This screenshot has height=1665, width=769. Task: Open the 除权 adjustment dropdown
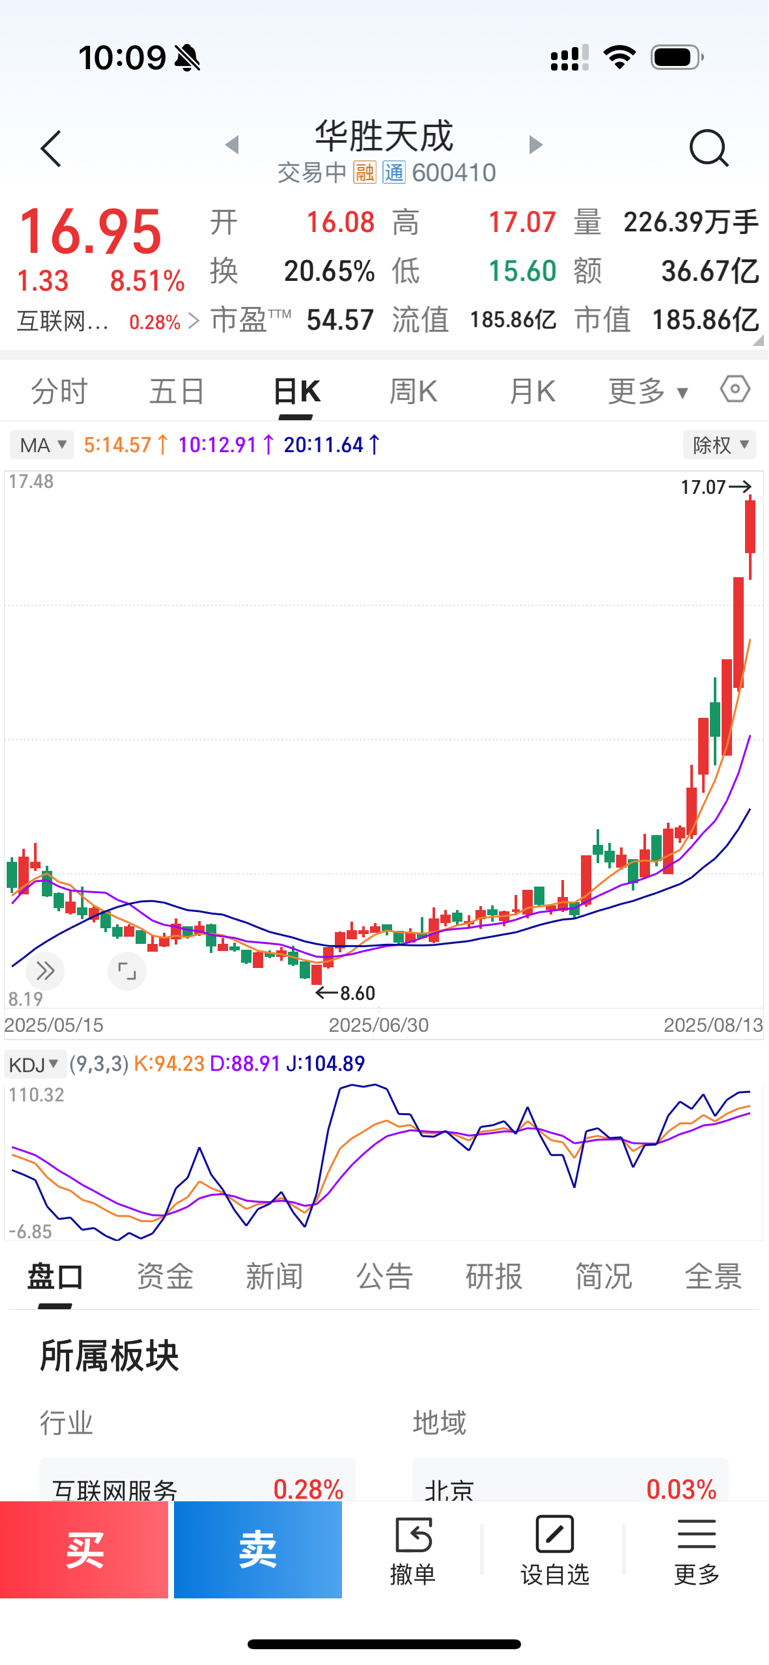click(x=719, y=445)
